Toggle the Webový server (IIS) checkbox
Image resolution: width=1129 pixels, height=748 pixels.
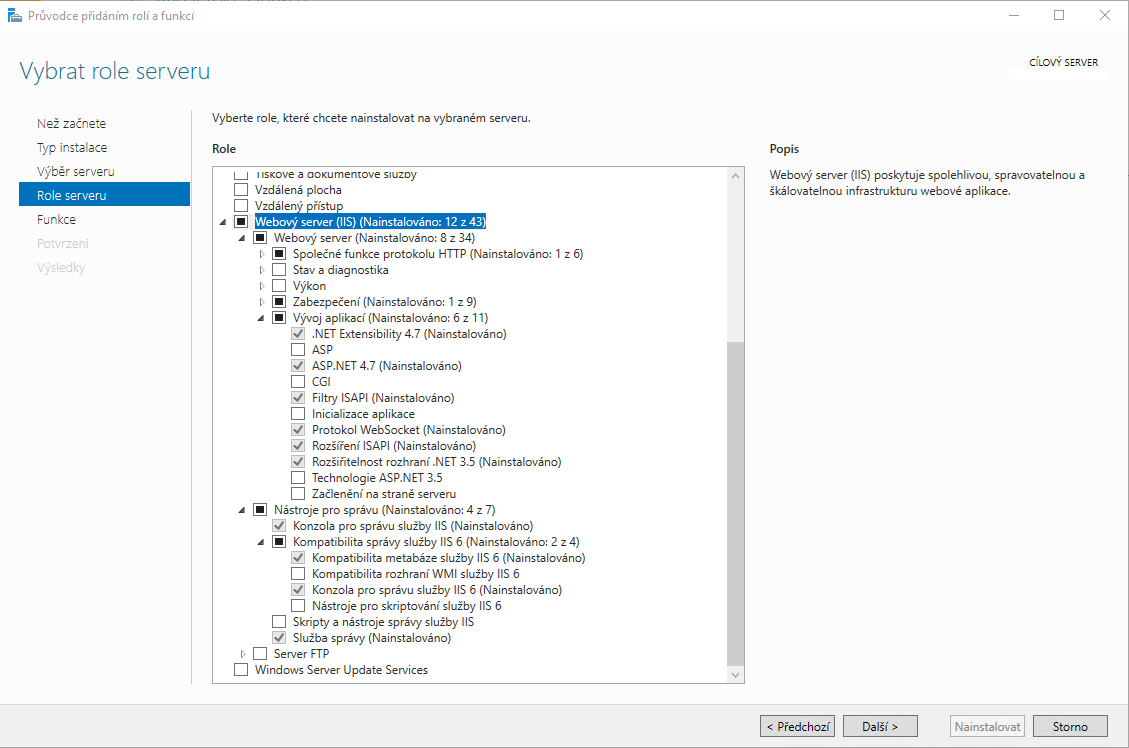[241, 222]
